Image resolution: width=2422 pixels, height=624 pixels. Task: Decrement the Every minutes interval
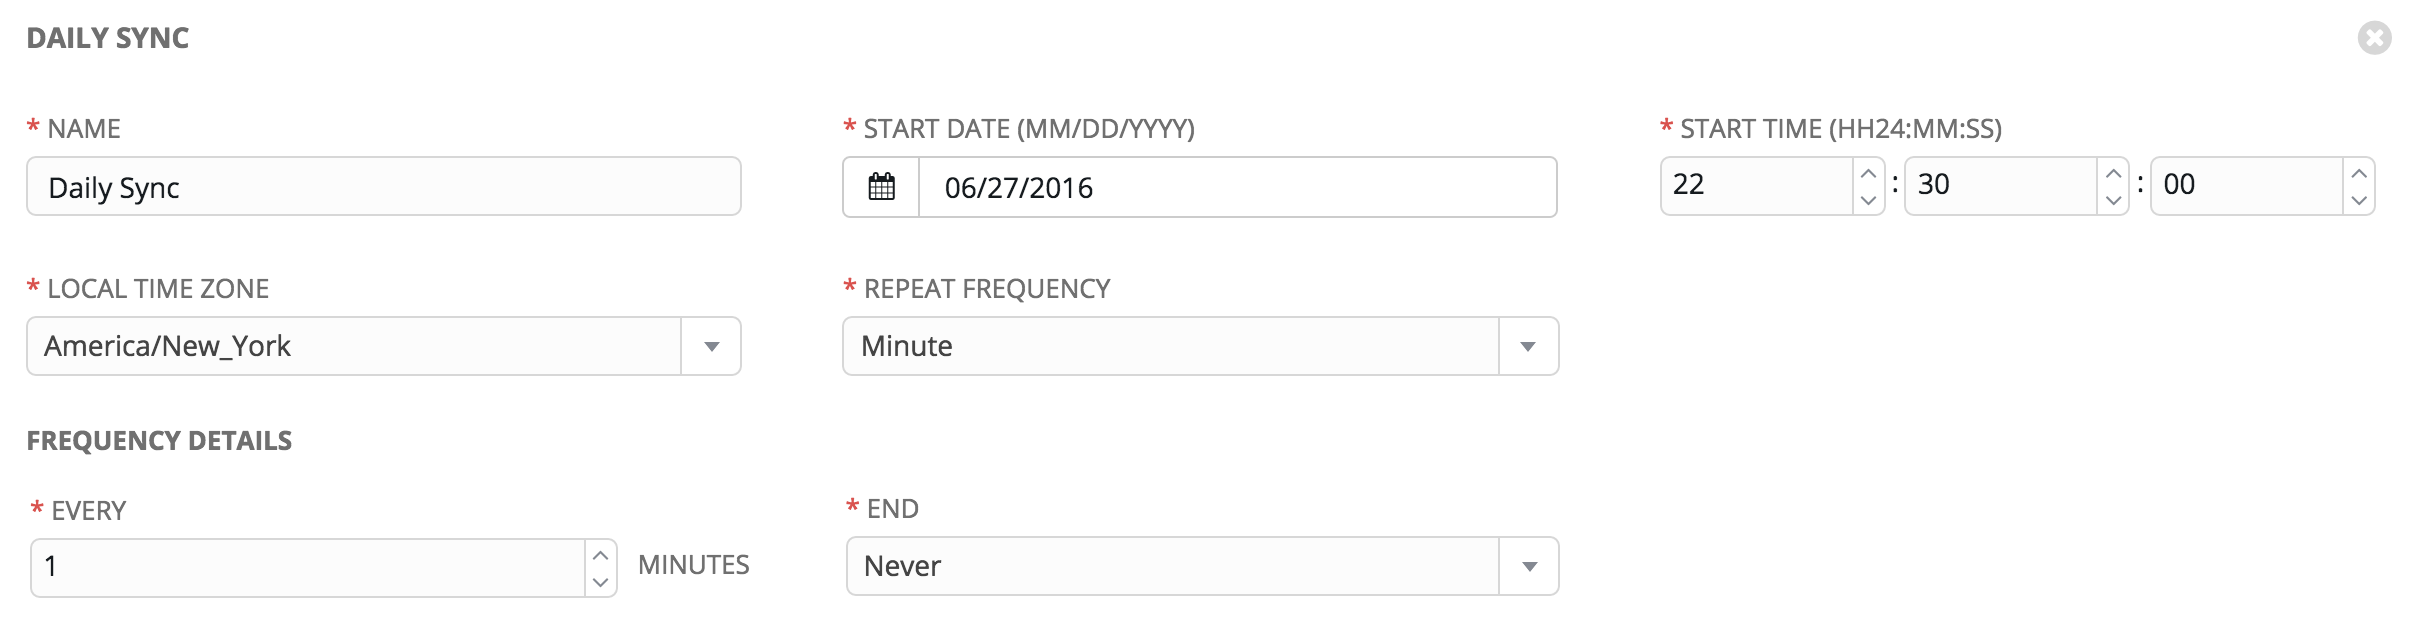[x=600, y=582]
